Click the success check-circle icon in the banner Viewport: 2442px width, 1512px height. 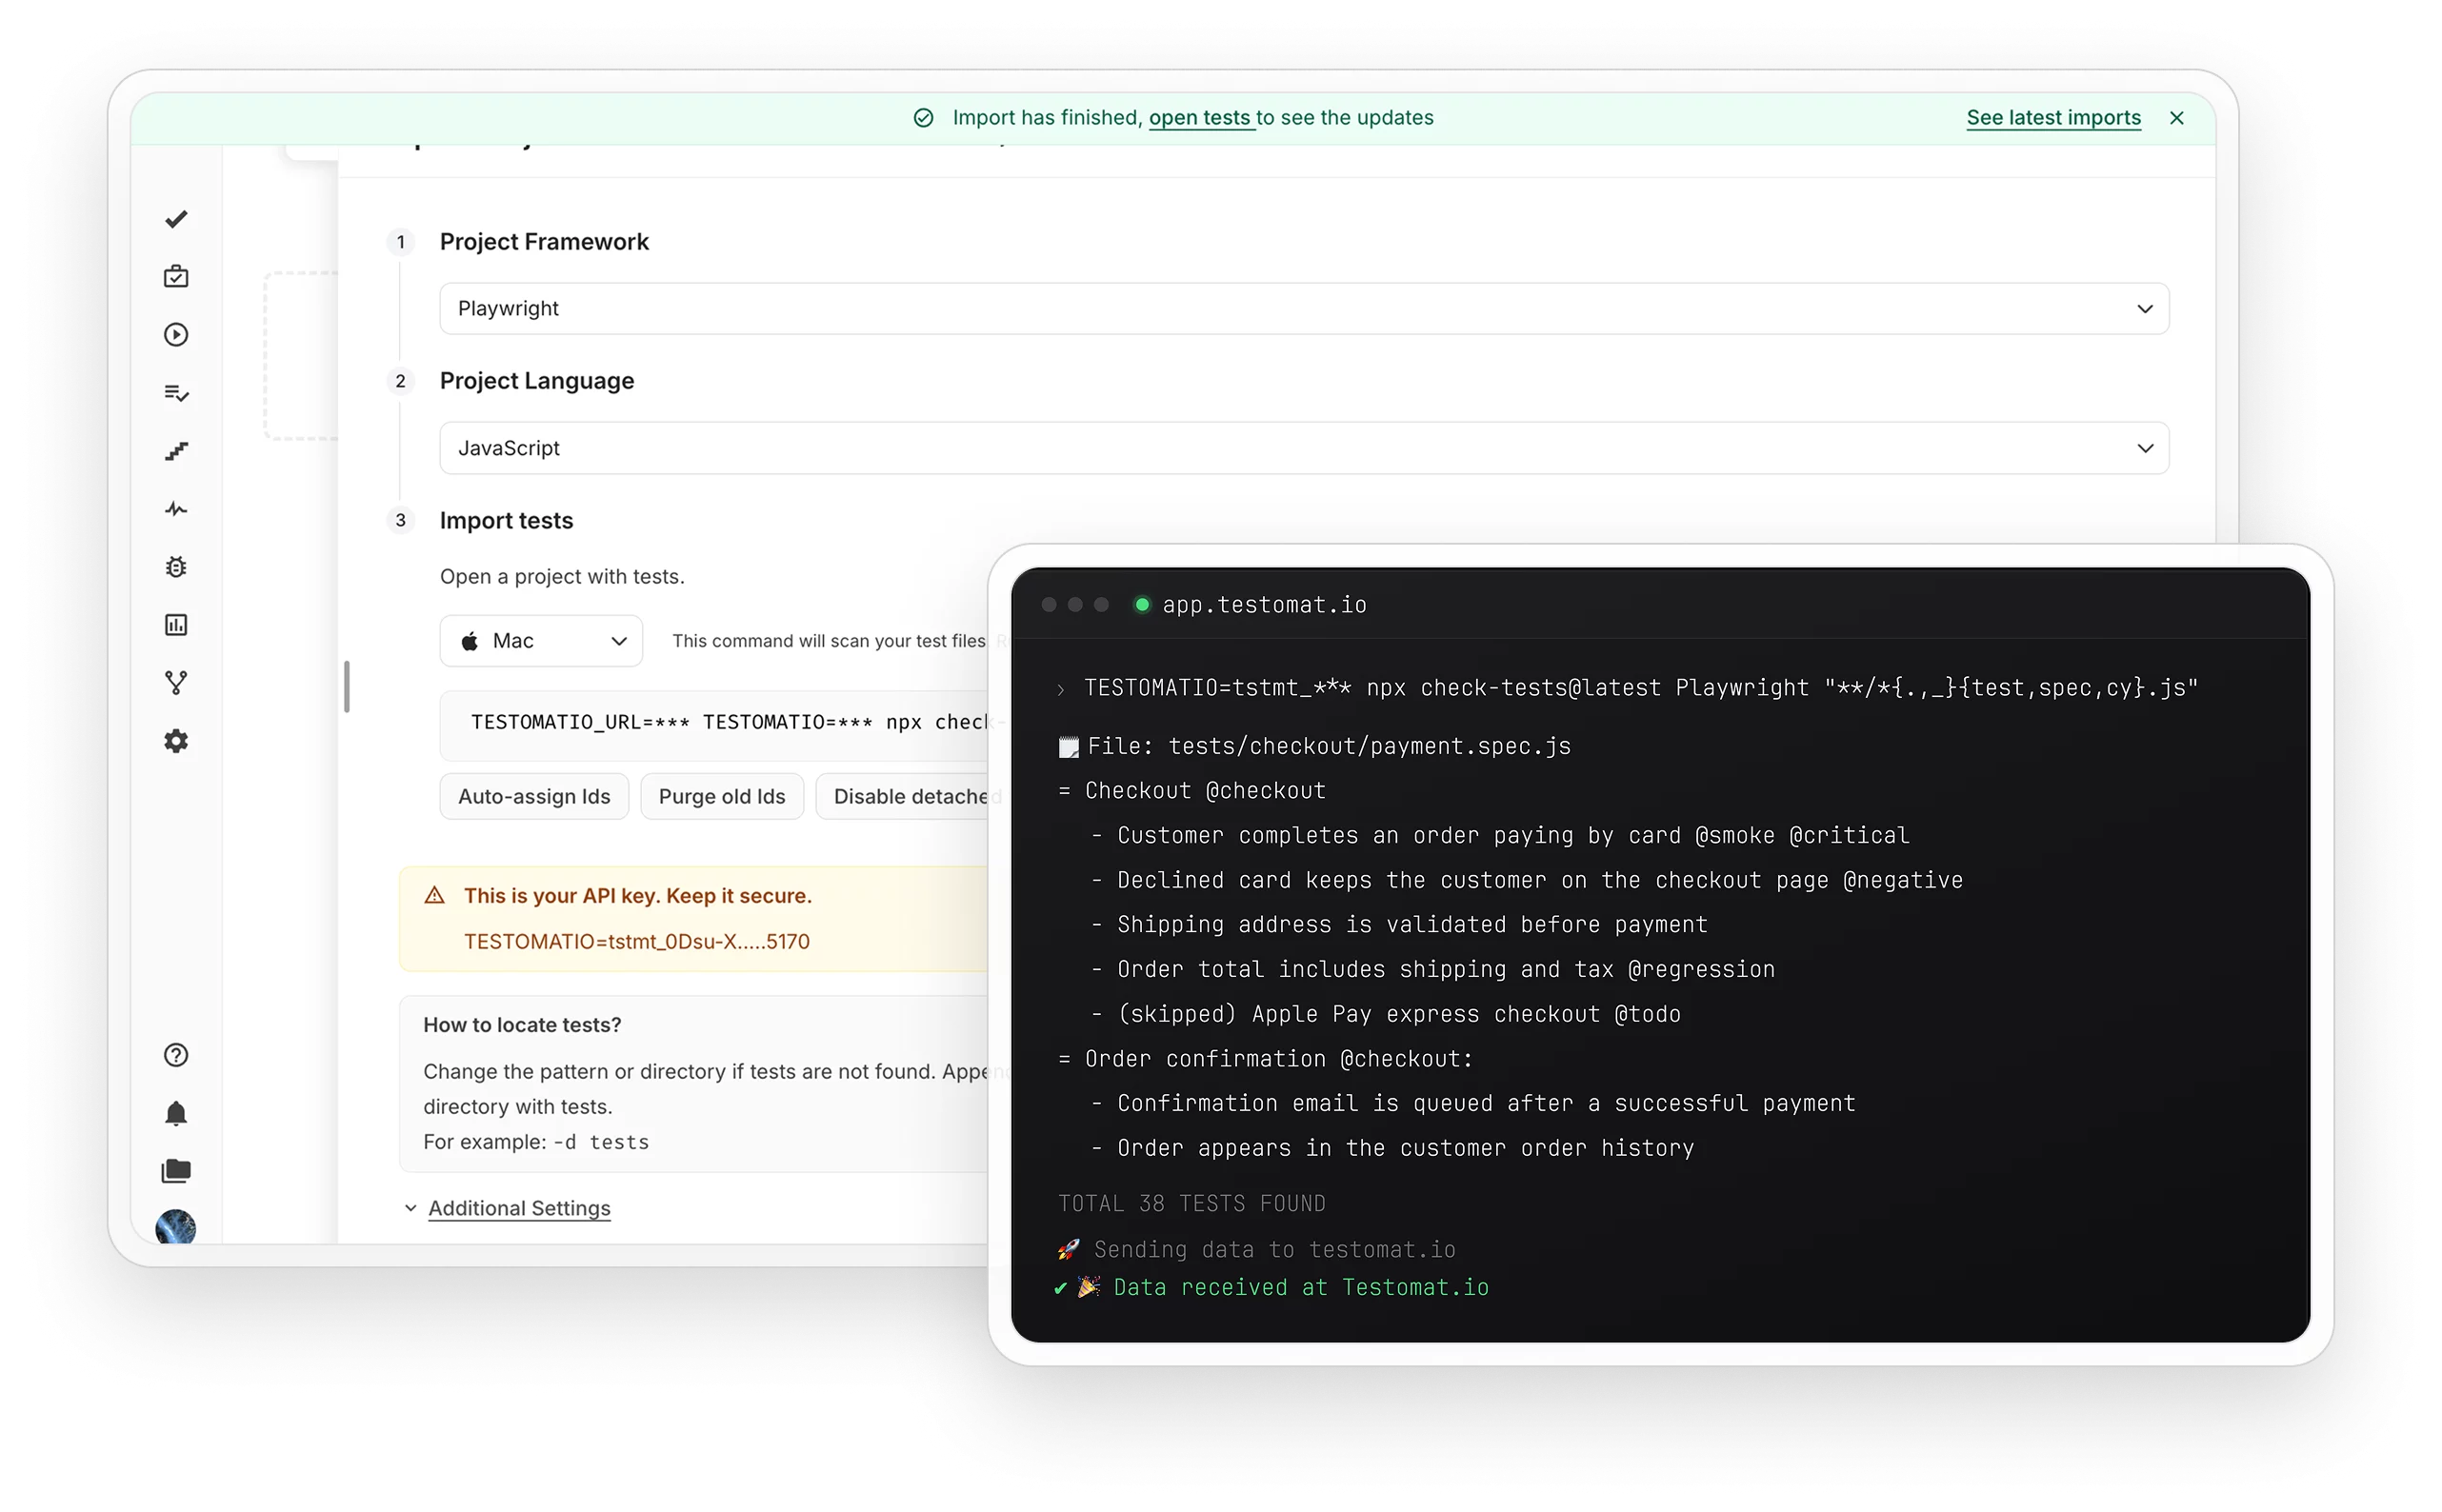click(924, 118)
